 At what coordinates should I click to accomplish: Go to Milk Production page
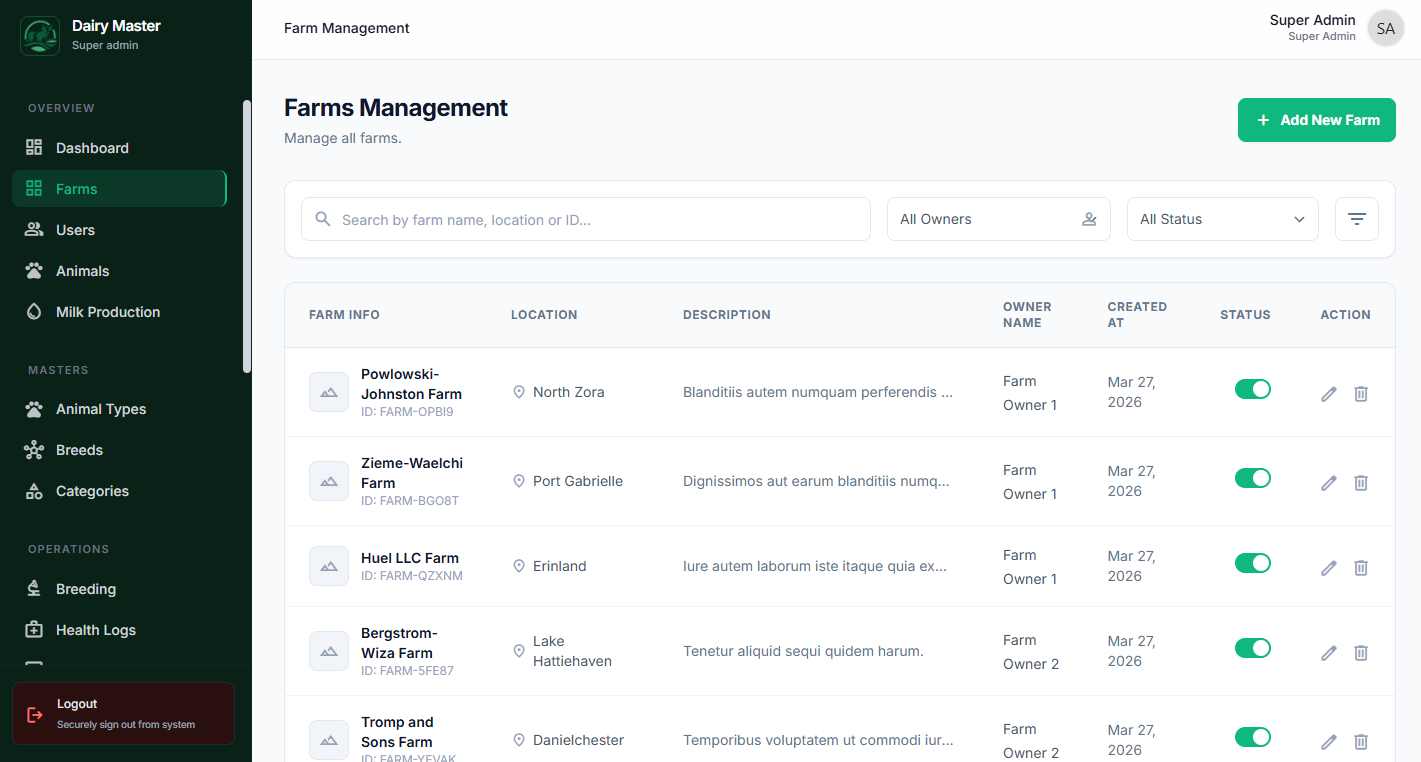[107, 312]
